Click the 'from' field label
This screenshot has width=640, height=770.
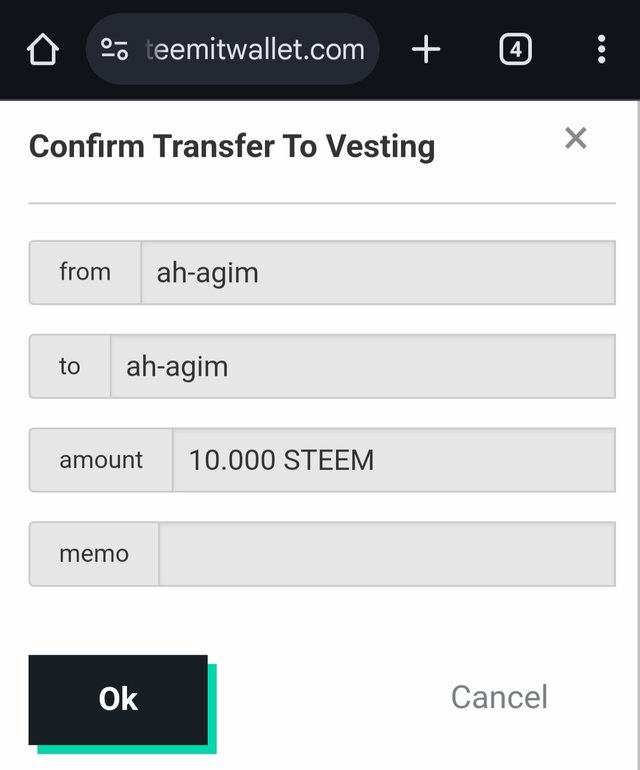(85, 273)
